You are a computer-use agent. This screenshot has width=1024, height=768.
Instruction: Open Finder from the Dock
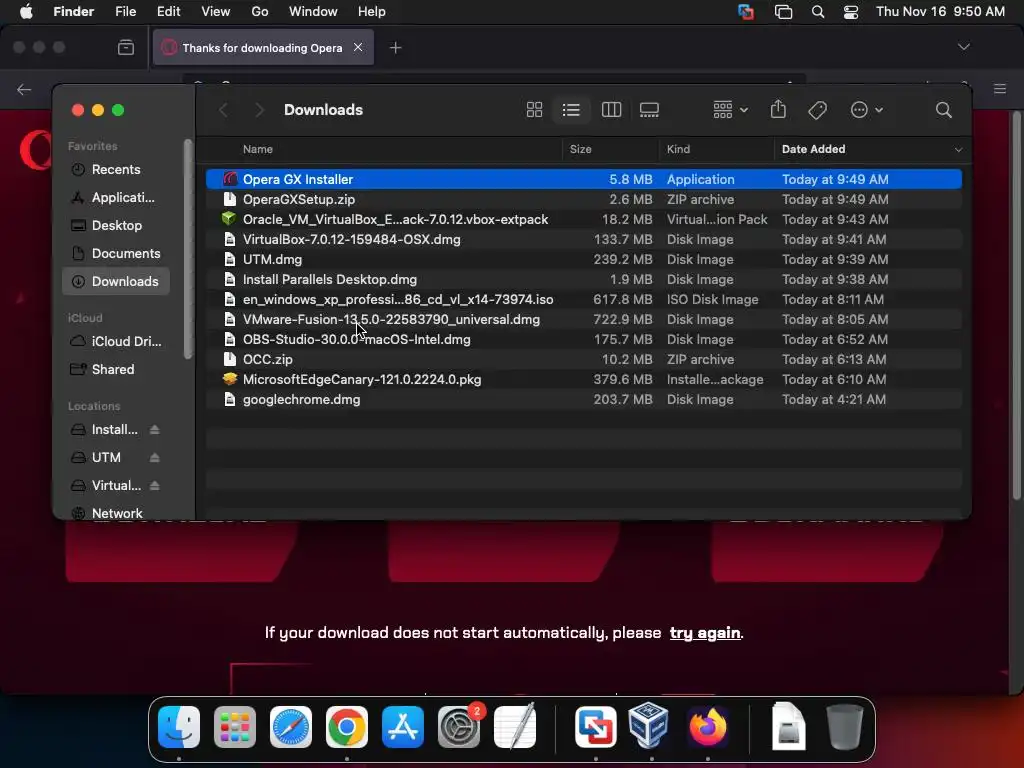179,726
